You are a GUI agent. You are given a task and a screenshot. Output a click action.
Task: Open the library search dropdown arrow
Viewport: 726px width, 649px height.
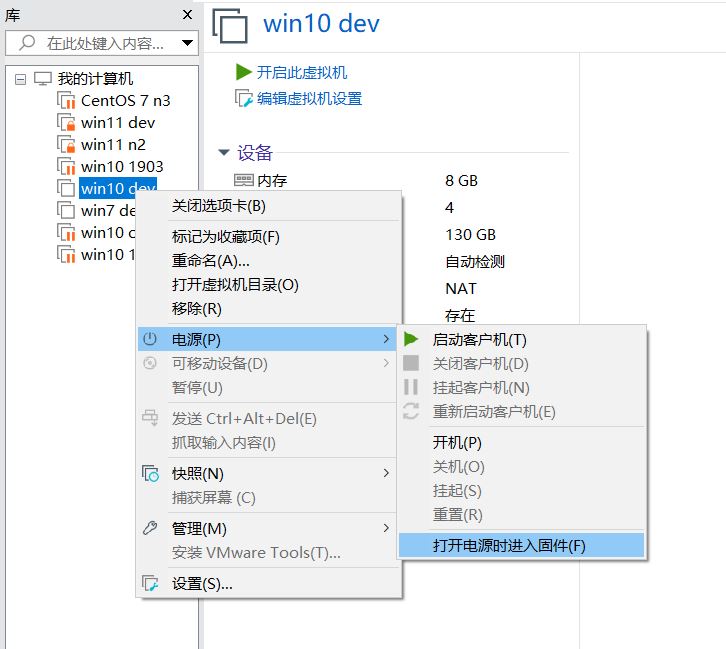coord(188,43)
